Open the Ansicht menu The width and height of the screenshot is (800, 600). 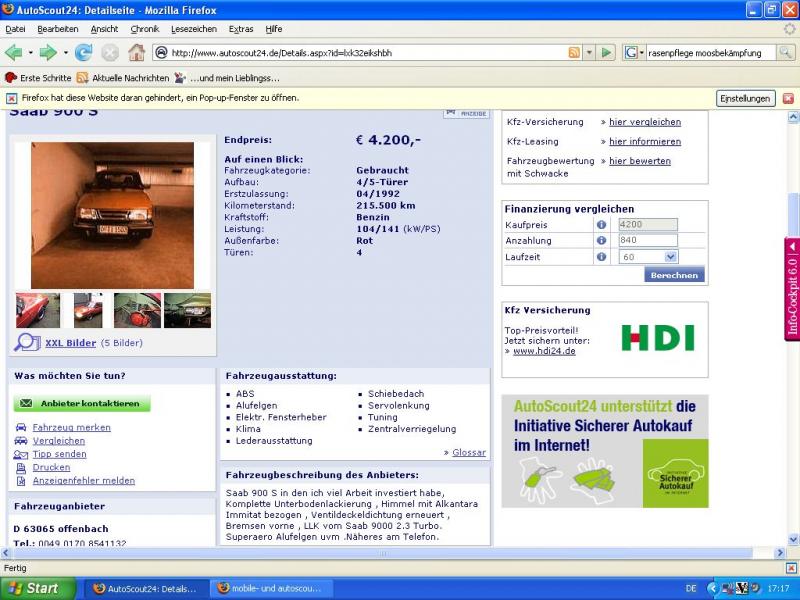104,29
